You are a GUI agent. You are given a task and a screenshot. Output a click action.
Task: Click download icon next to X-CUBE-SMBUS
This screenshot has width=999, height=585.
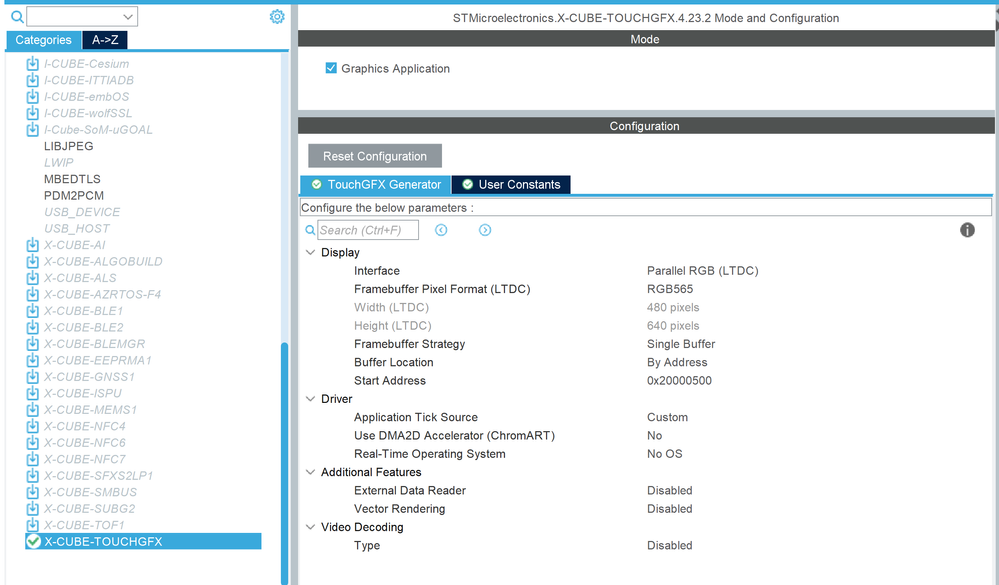(32, 493)
